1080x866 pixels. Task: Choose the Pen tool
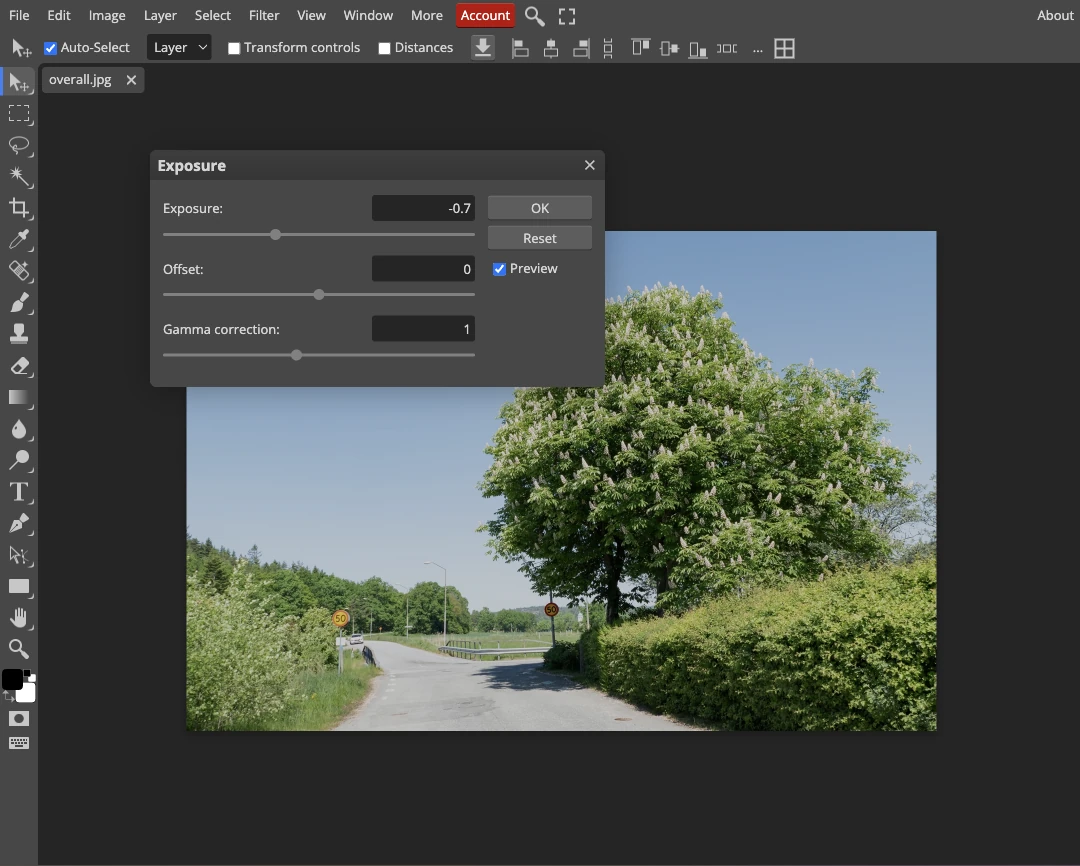(19, 524)
